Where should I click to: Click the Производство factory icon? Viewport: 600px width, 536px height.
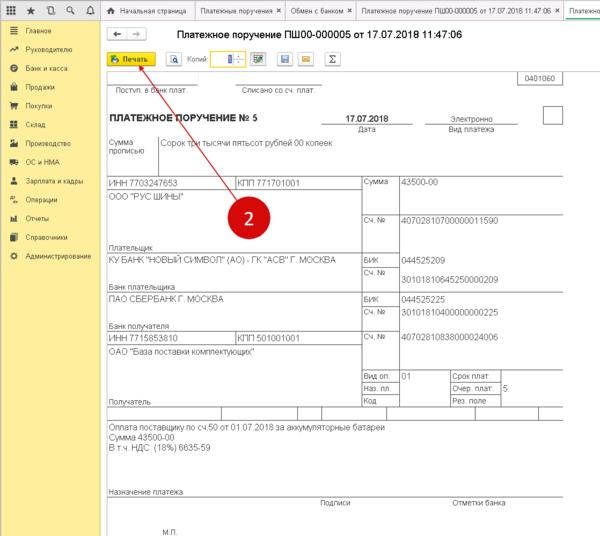(x=14, y=143)
